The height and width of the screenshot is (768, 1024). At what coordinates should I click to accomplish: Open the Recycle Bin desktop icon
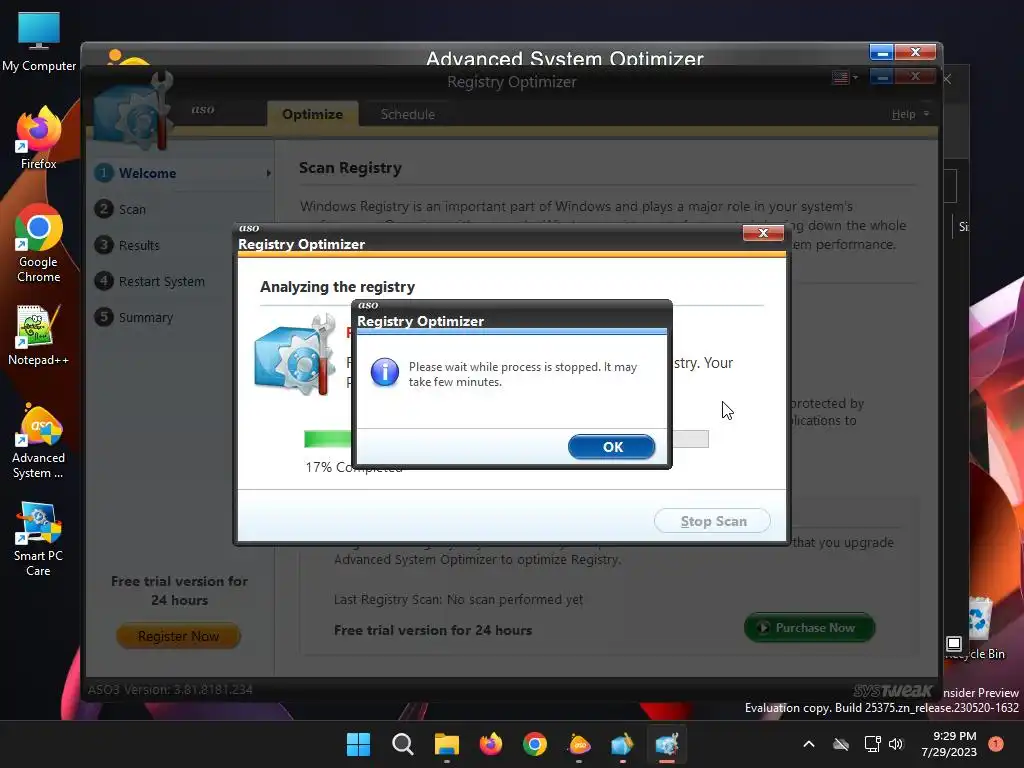(x=979, y=628)
